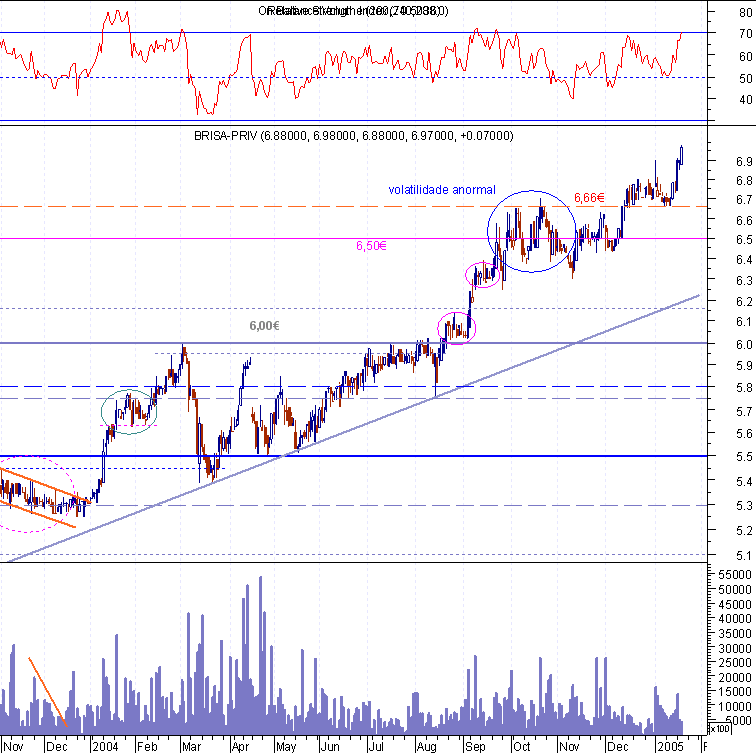The image size is (756, 753).
Task: Click the 5.5 price axis value
Action: [744, 457]
